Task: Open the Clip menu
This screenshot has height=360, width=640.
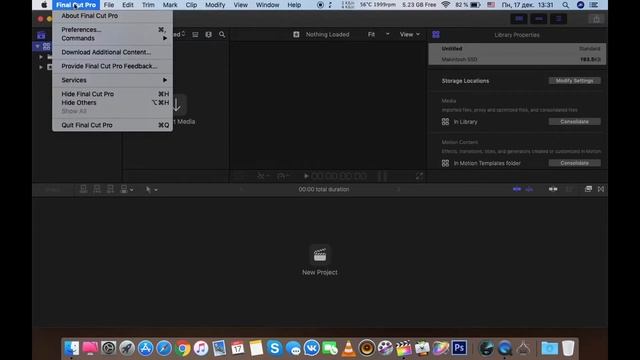Action: click(x=191, y=5)
